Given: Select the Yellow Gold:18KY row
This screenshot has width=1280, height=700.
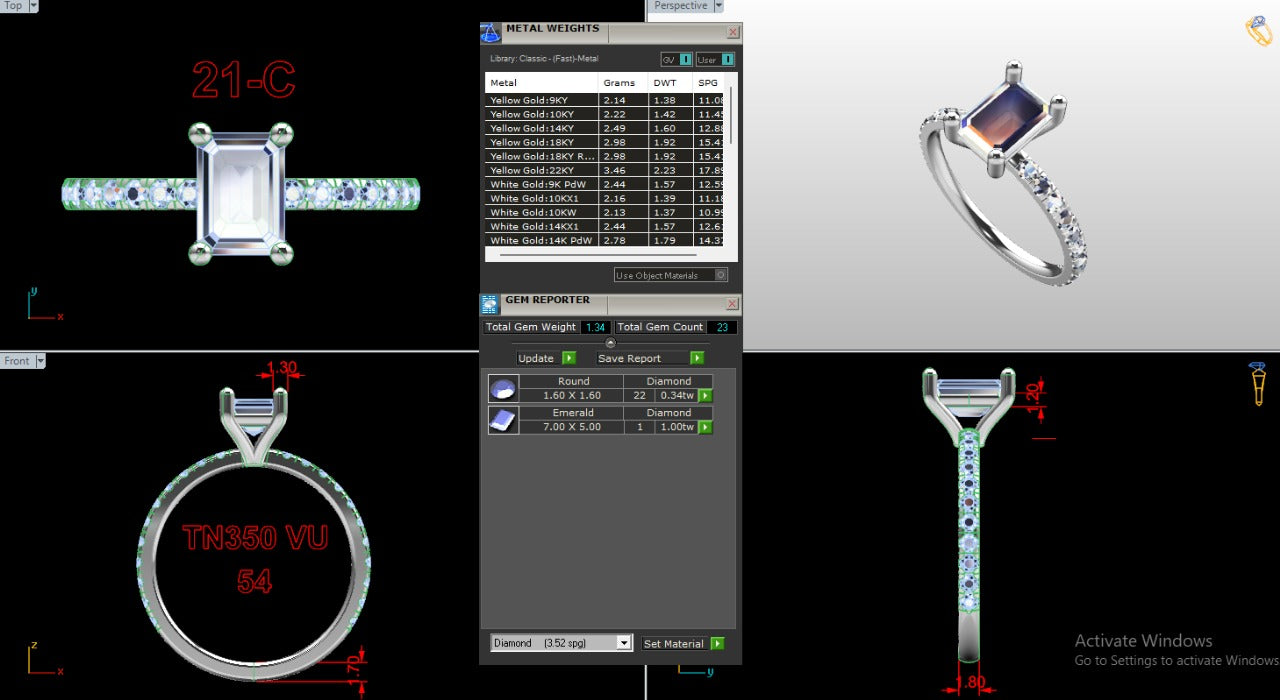Looking at the screenshot, I should [x=605, y=142].
